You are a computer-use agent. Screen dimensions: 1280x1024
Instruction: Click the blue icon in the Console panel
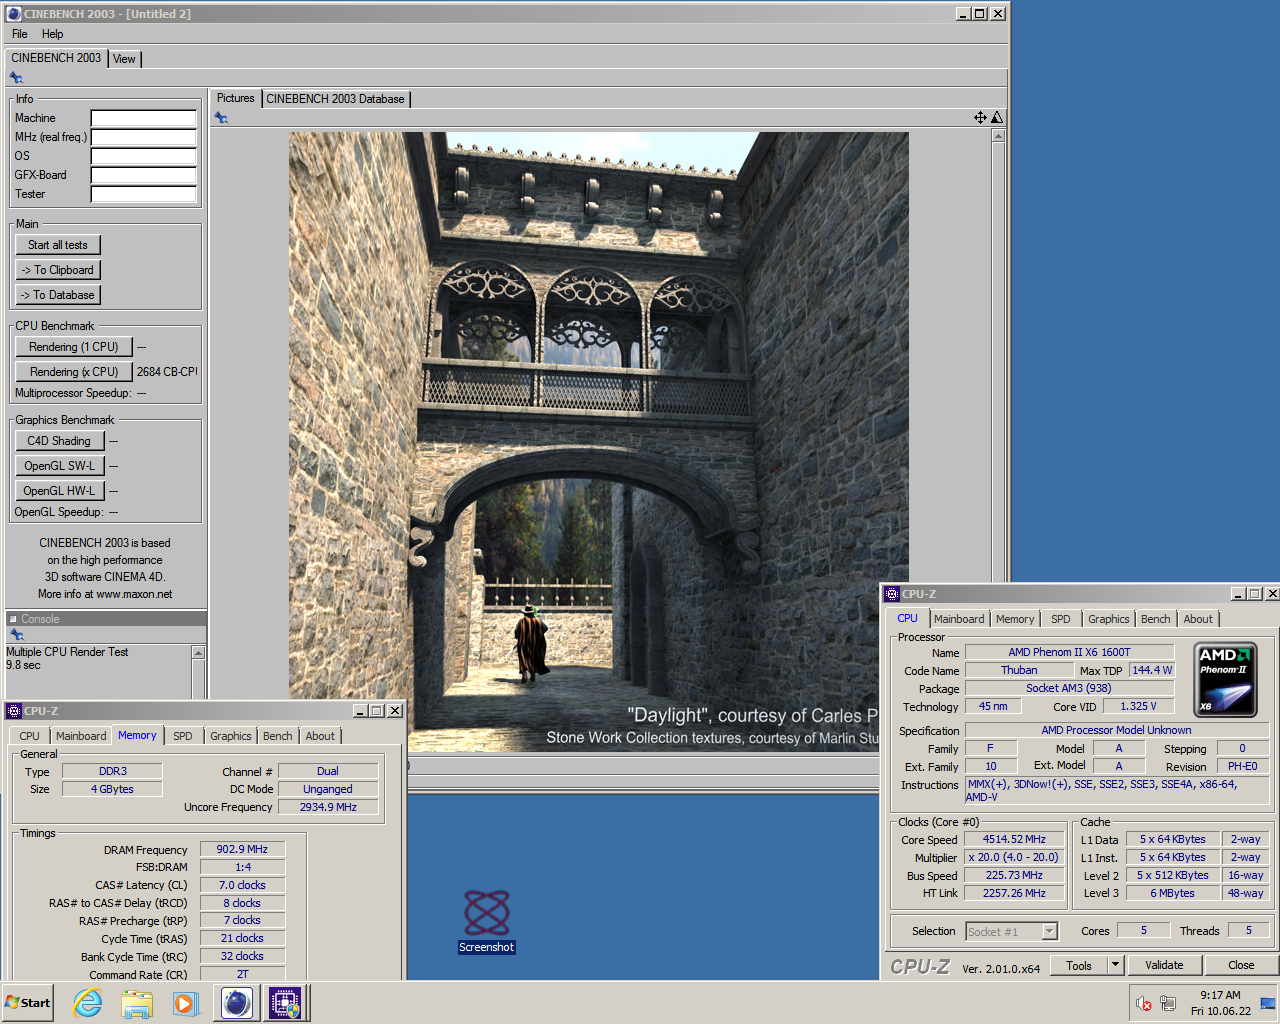(16, 635)
